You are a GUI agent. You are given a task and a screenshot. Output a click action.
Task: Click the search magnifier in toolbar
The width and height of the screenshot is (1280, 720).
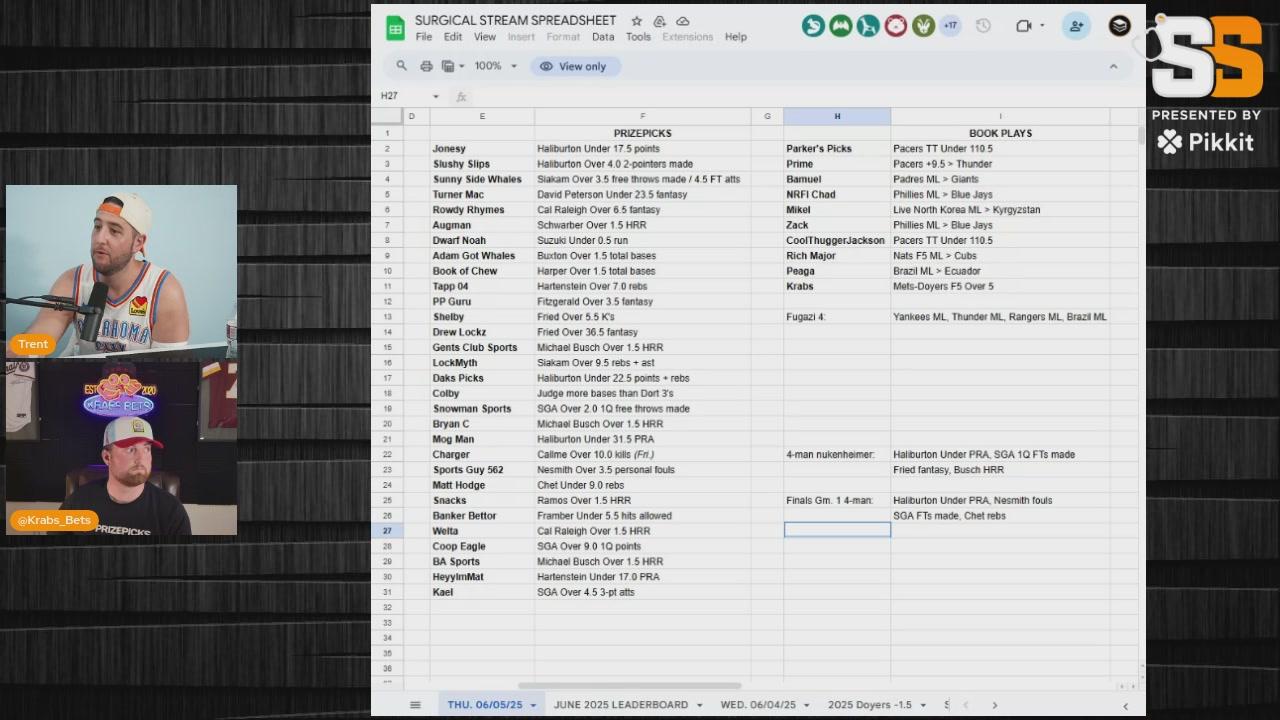(x=401, y=66)
